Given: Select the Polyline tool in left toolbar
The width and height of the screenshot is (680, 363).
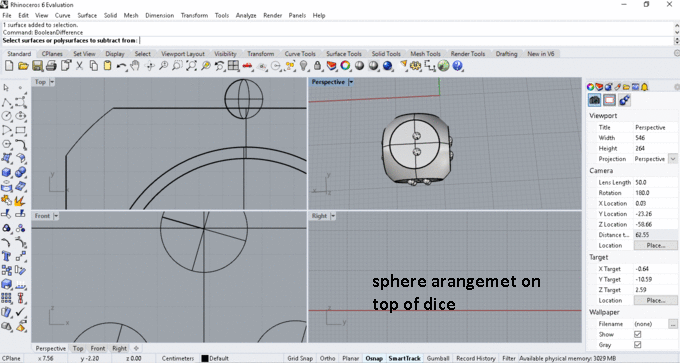Looking at the screenshot, I should coord(7,102).
